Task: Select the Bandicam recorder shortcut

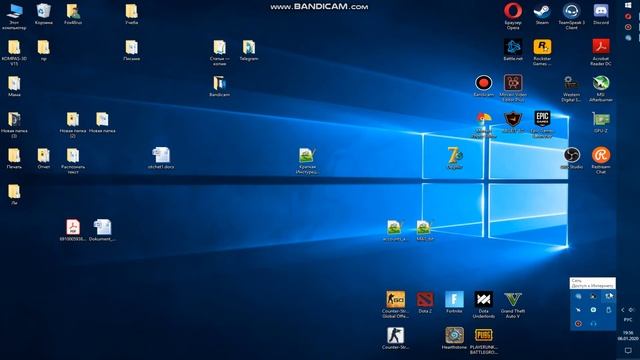Action: coord(483,86)
